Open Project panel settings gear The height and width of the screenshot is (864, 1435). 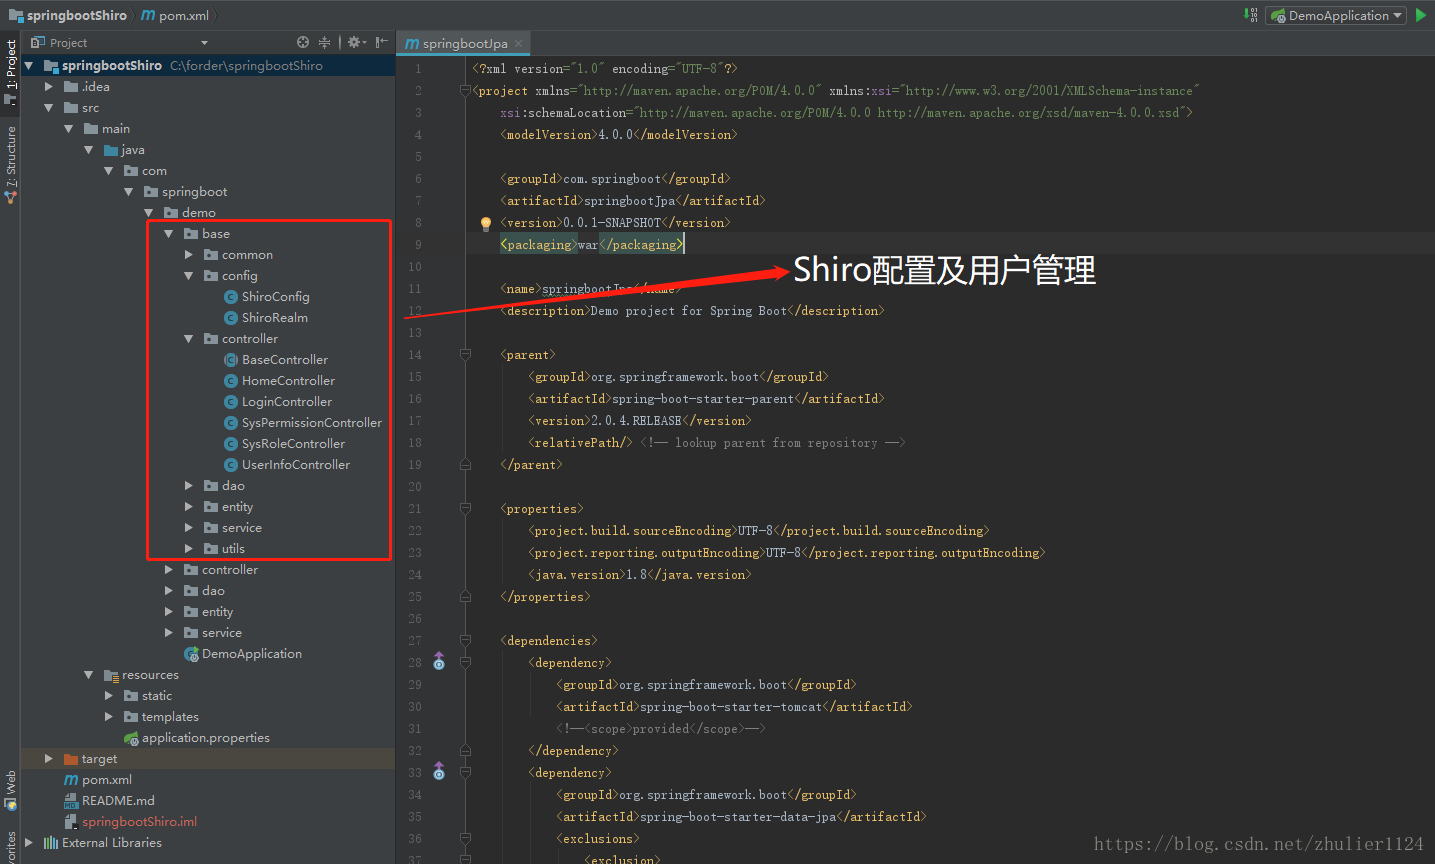click(356, 42)
